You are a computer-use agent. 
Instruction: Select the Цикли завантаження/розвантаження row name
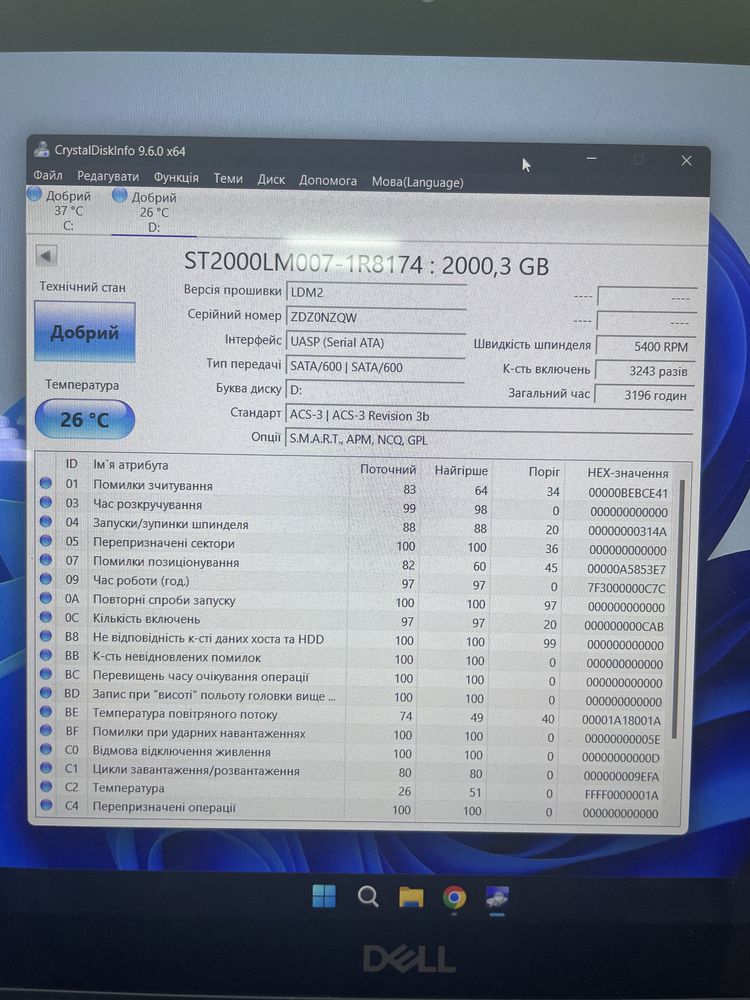(x=196, y=770)
